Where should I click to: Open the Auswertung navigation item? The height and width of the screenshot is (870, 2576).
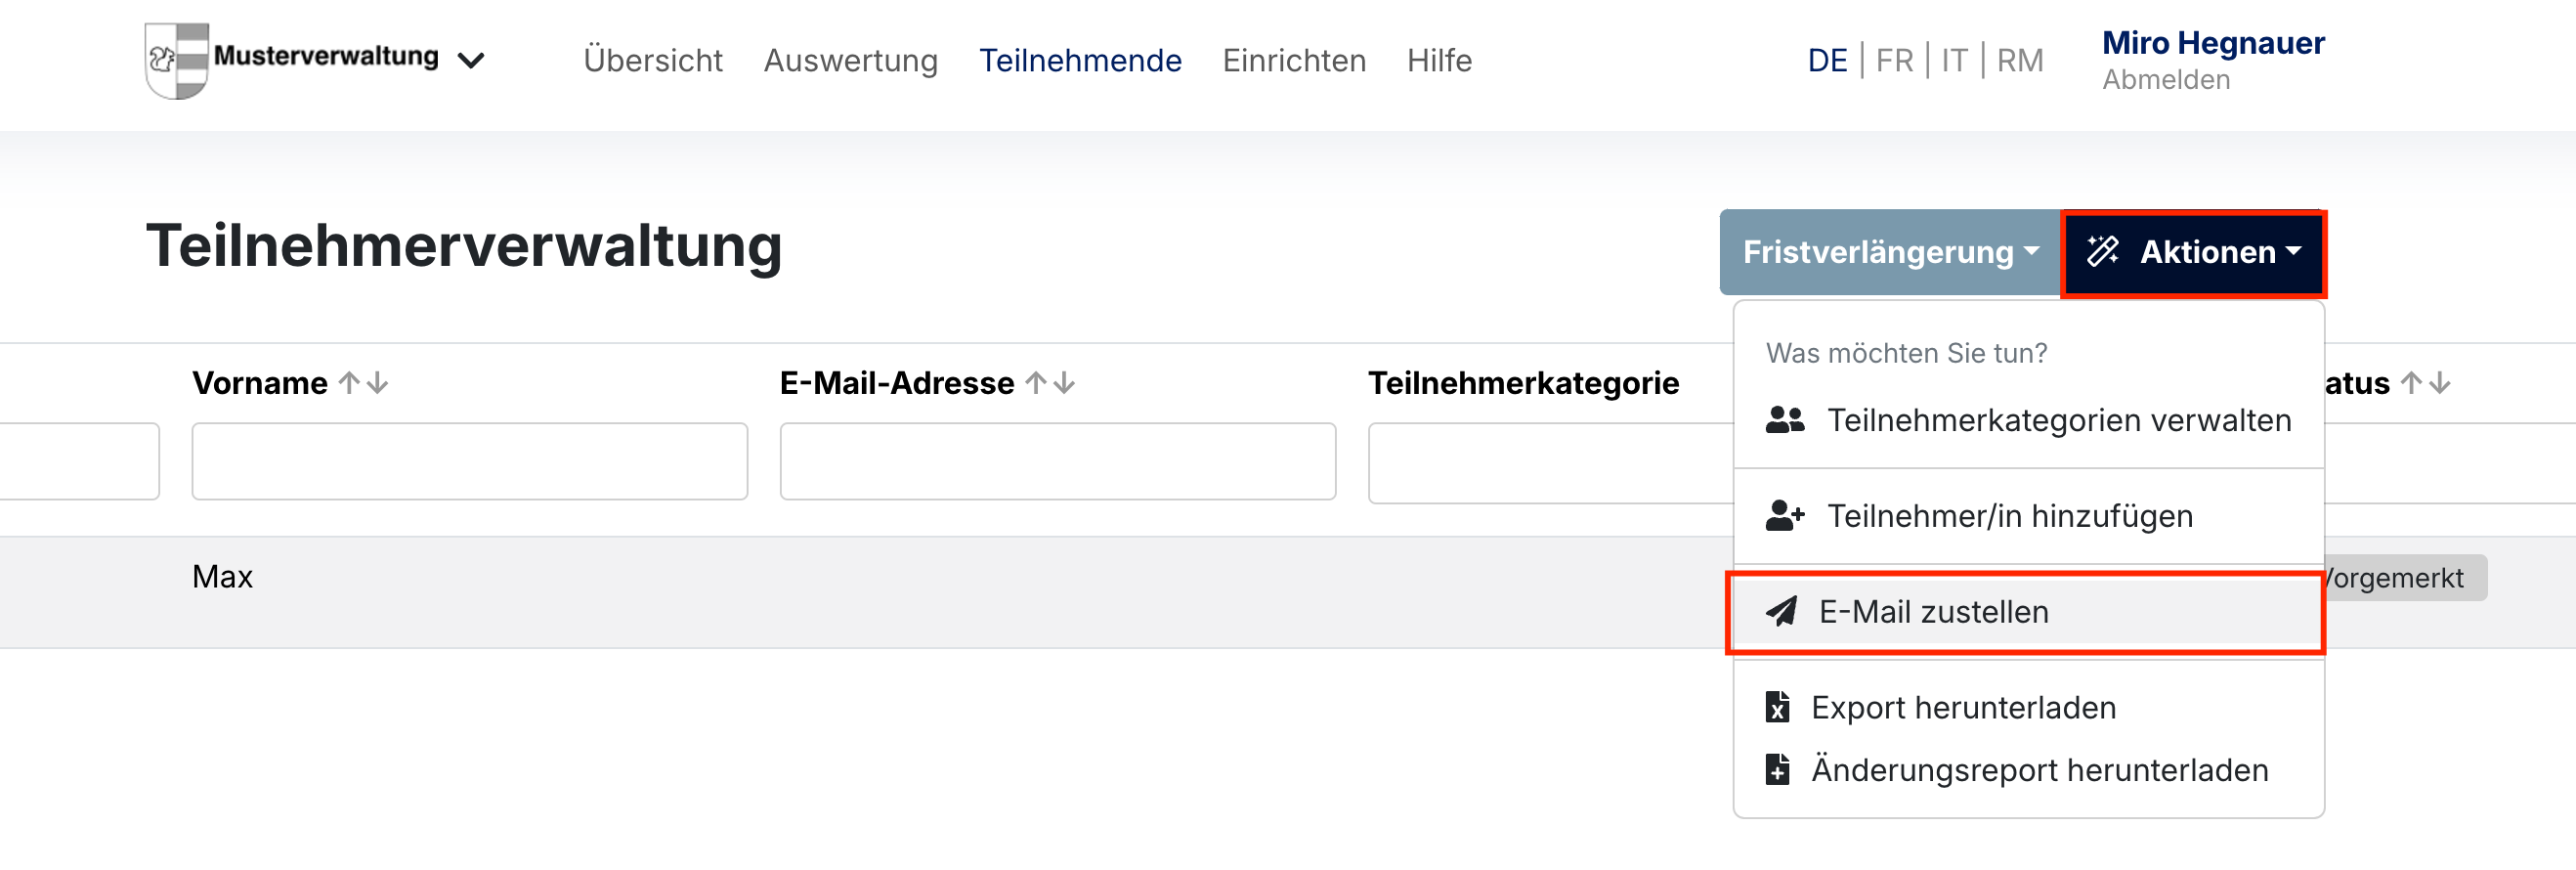(x=850, y=61)
